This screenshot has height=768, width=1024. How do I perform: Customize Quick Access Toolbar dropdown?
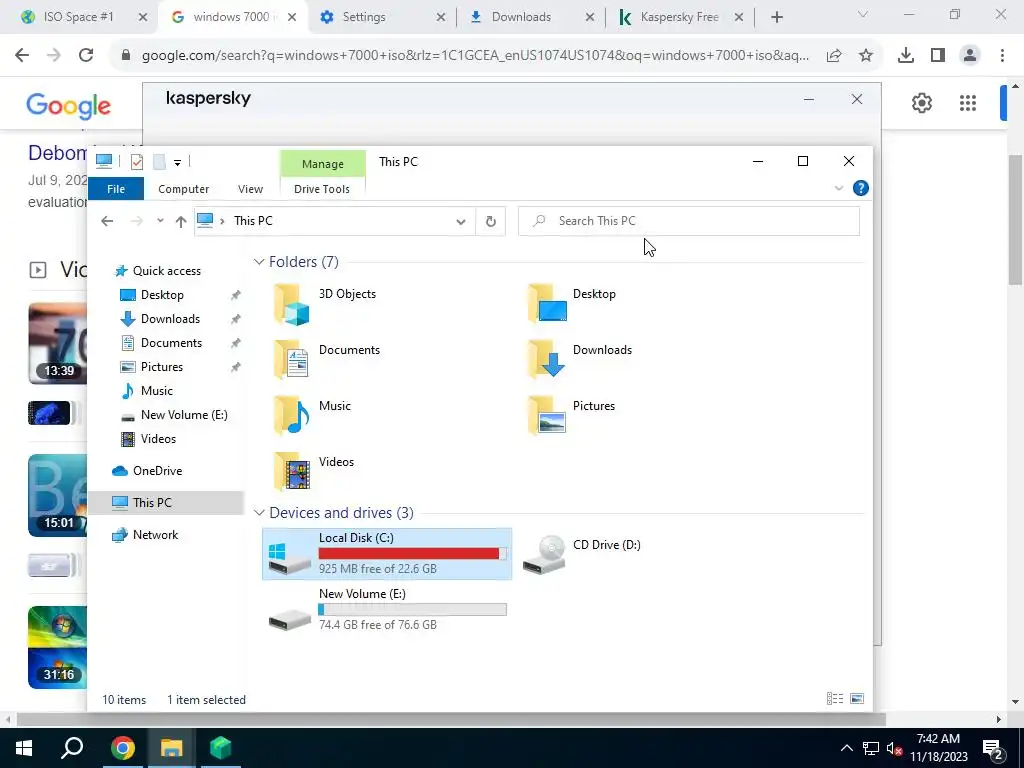(x=177, y=163)
